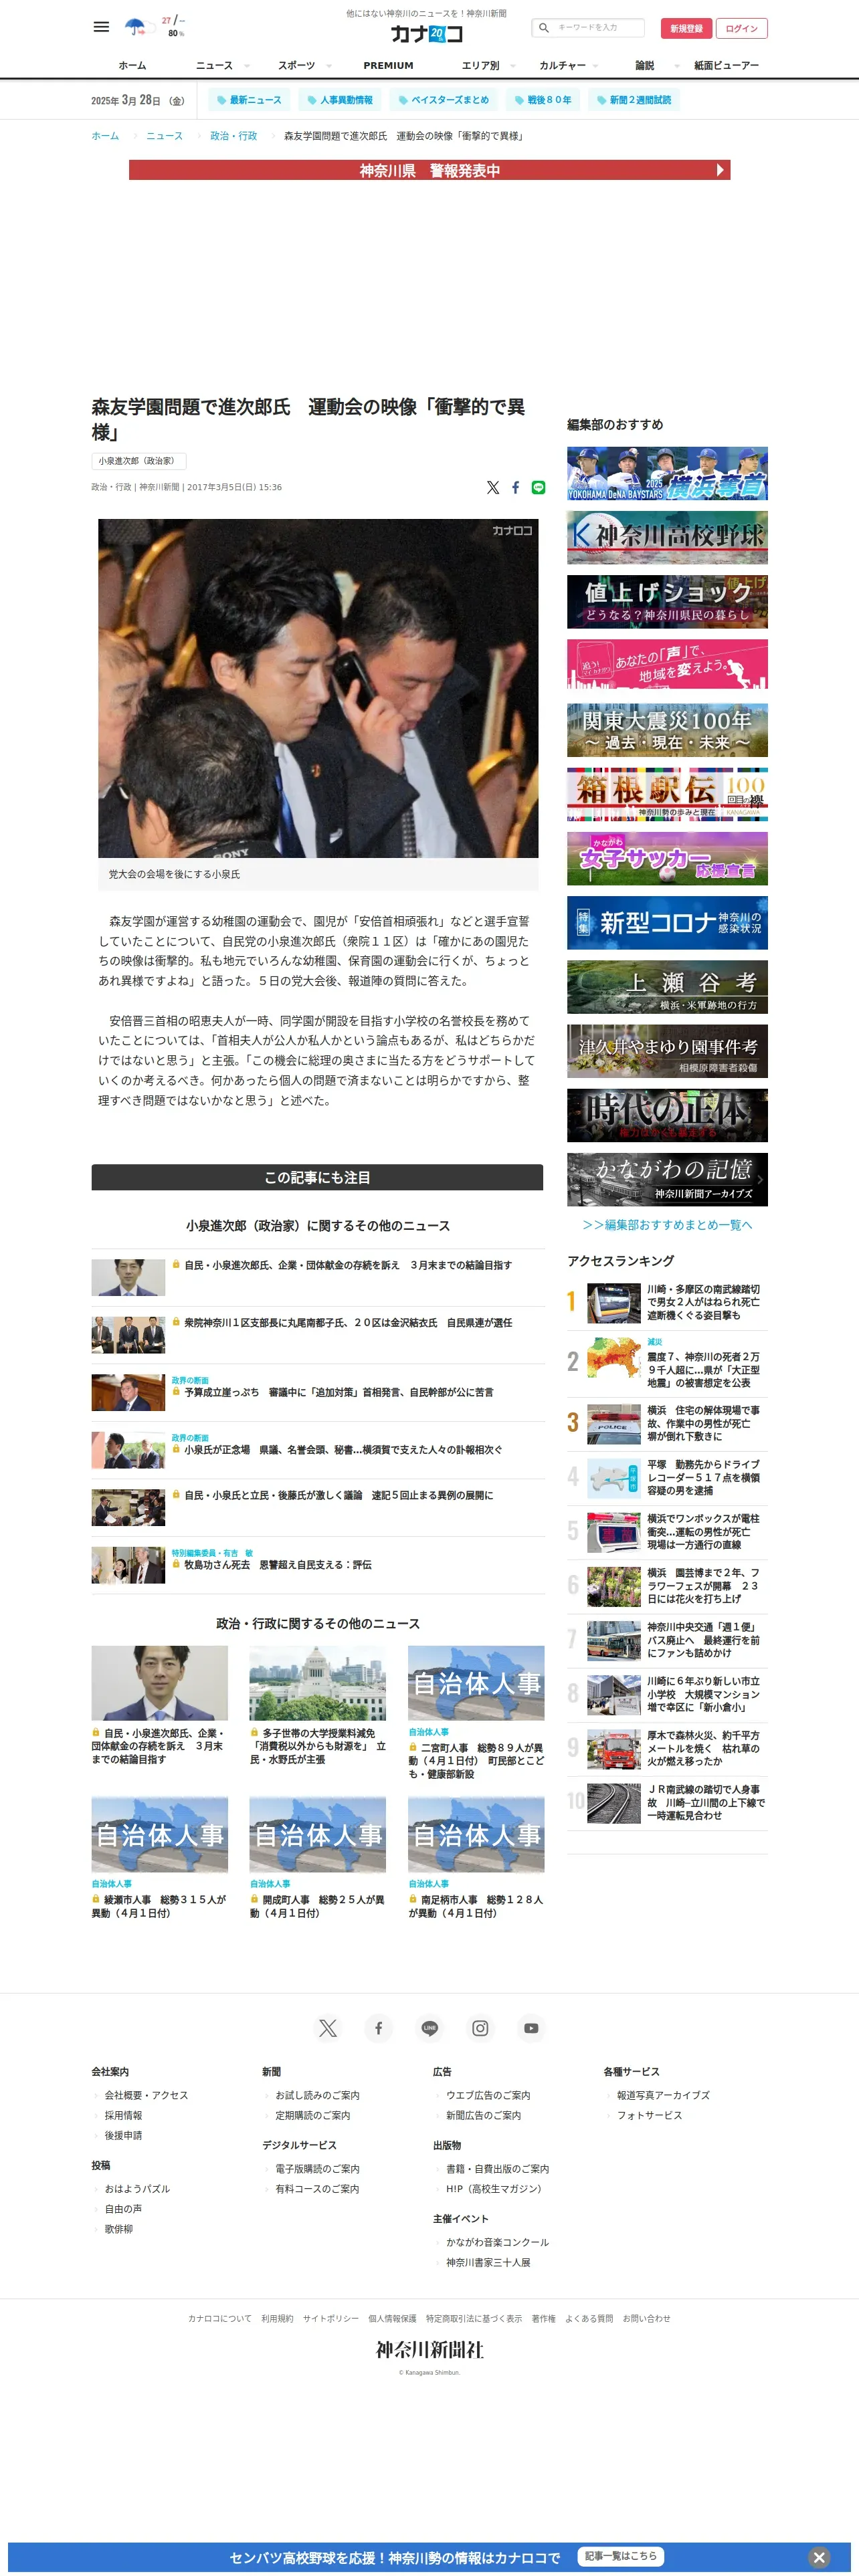Open the 紙面ビューアー nav item

(727, 65)
